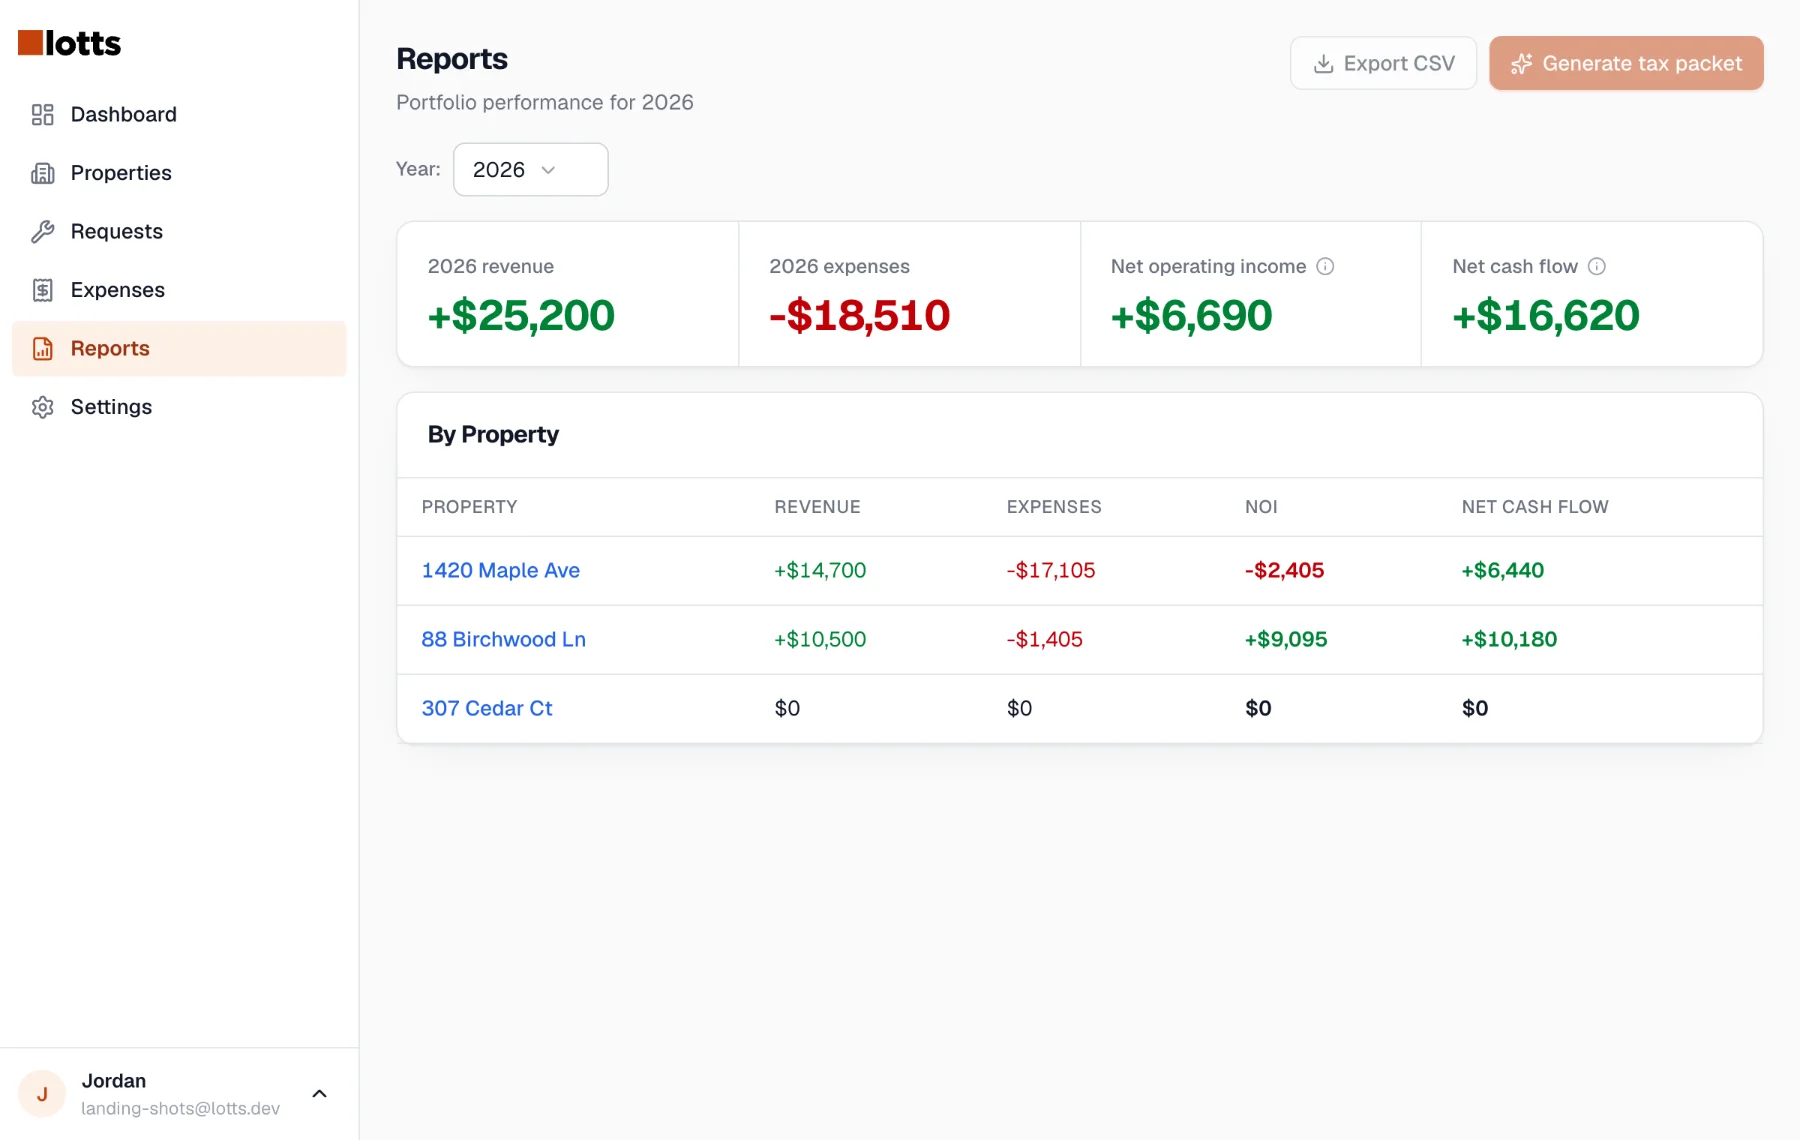1800x1140 pixels.
Task: Open Properties in the sidebar
Action: pos(179,173)
